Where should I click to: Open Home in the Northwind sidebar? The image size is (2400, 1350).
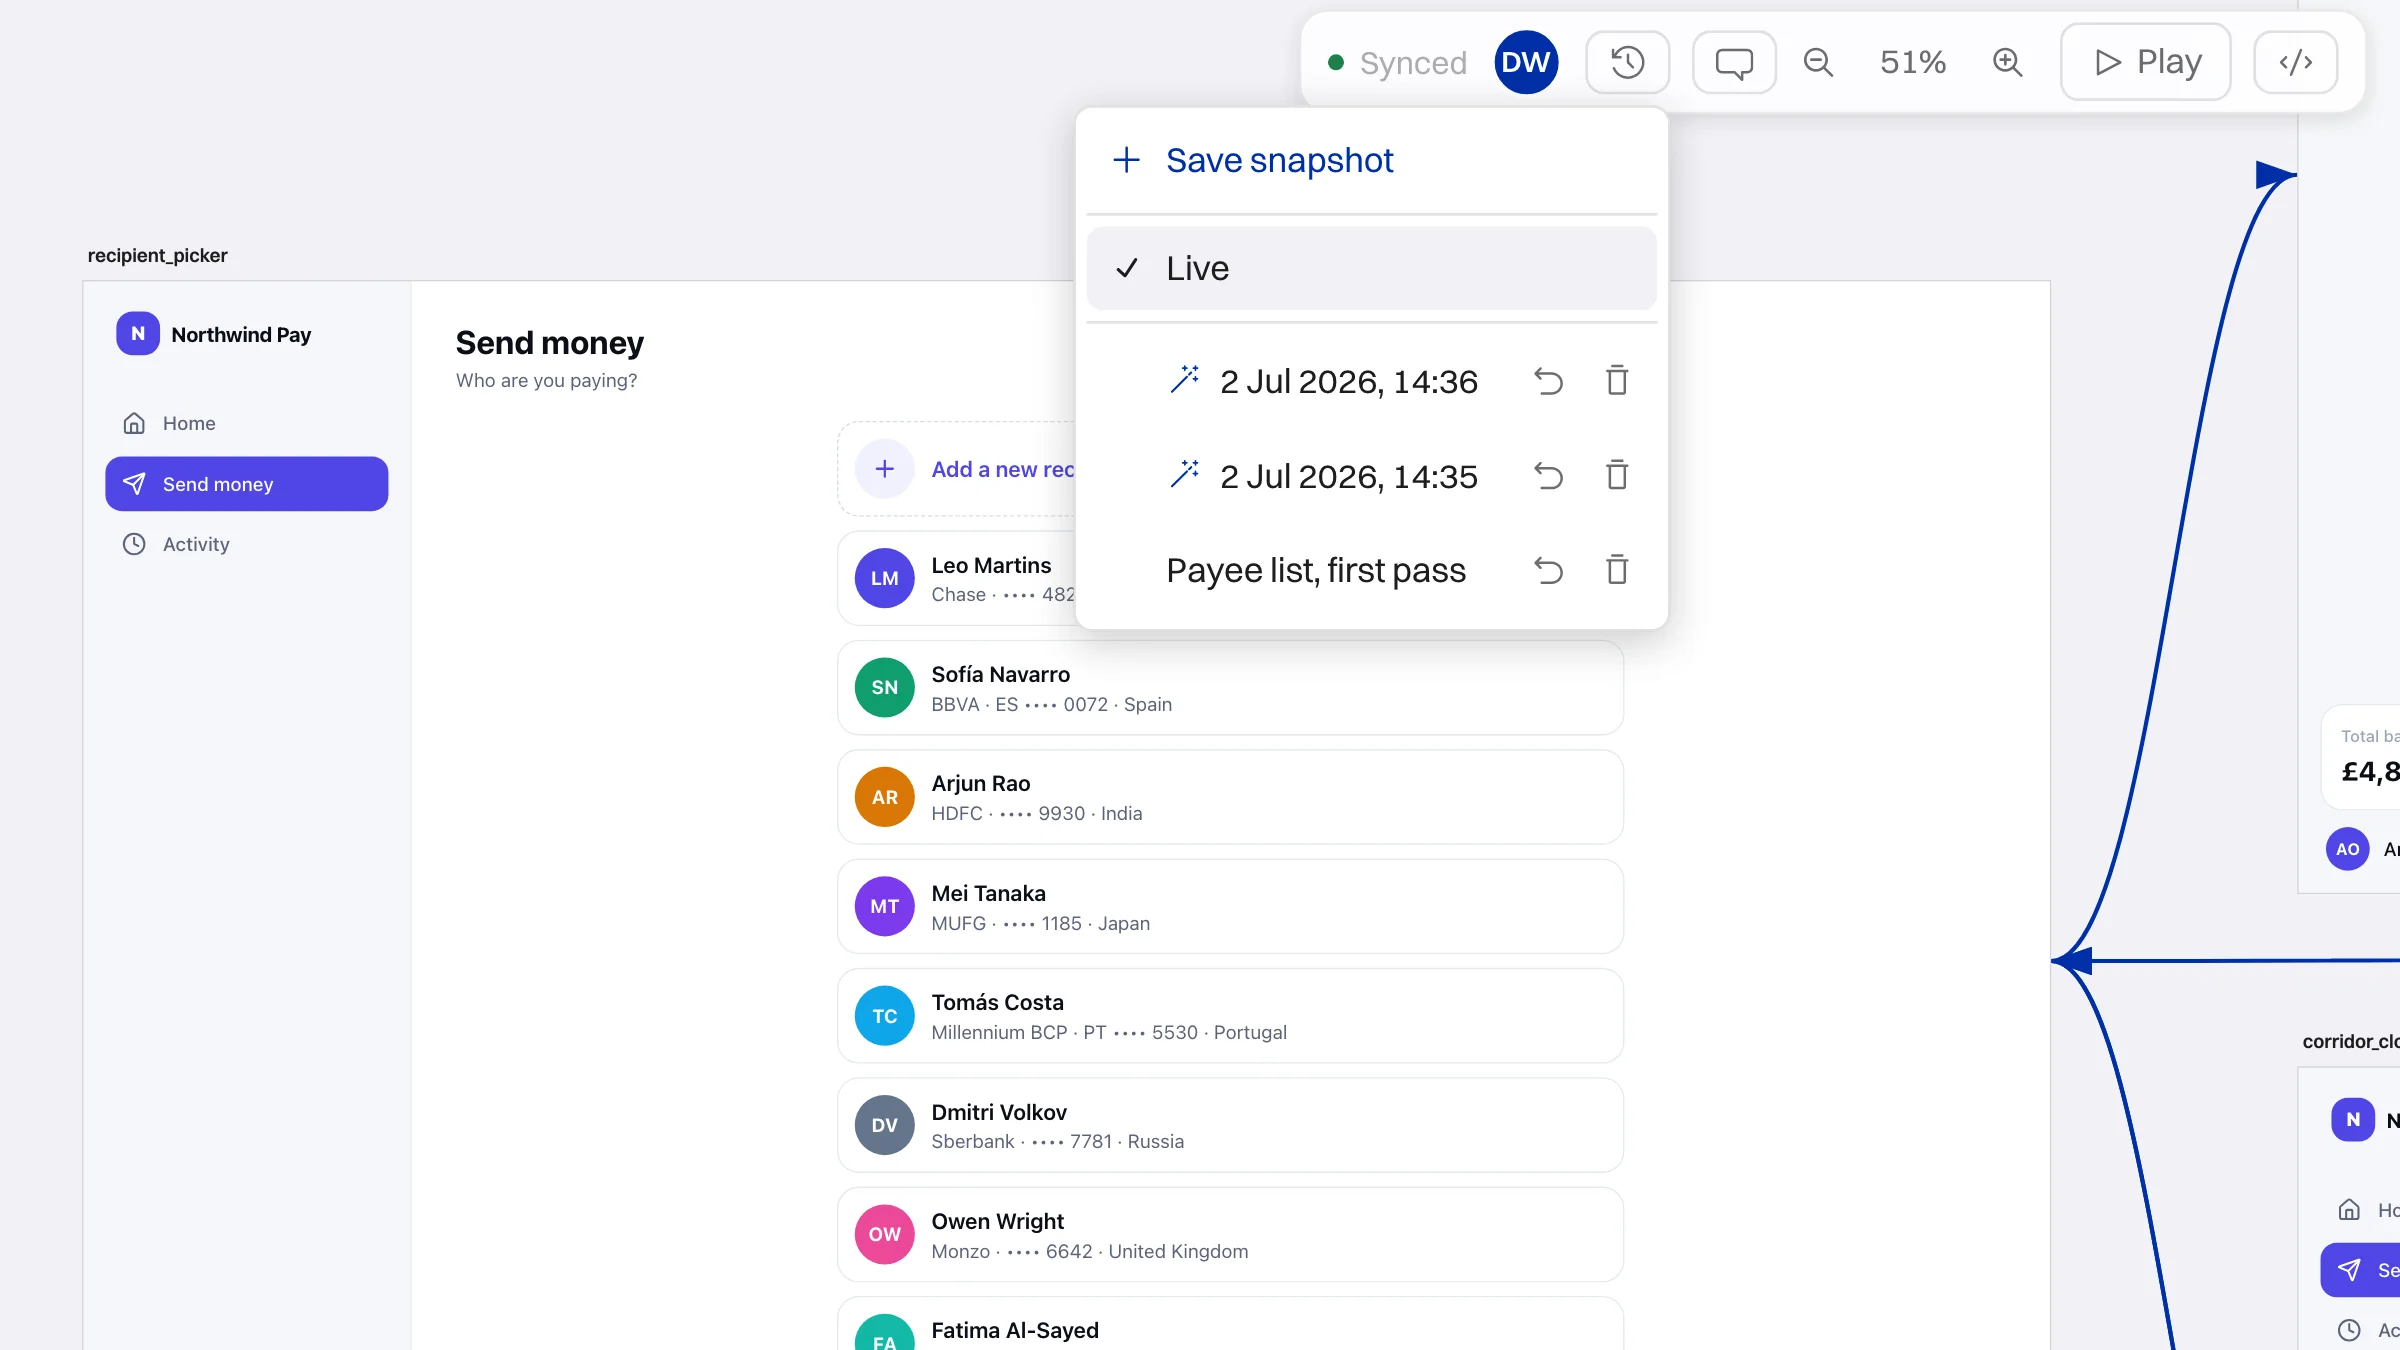click(x=246, y=423)
